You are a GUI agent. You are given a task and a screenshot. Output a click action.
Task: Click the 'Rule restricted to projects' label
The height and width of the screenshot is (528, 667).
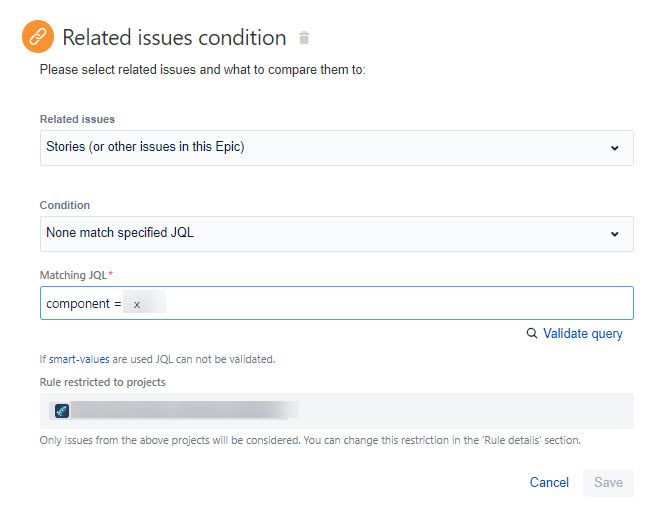point(102,382)
